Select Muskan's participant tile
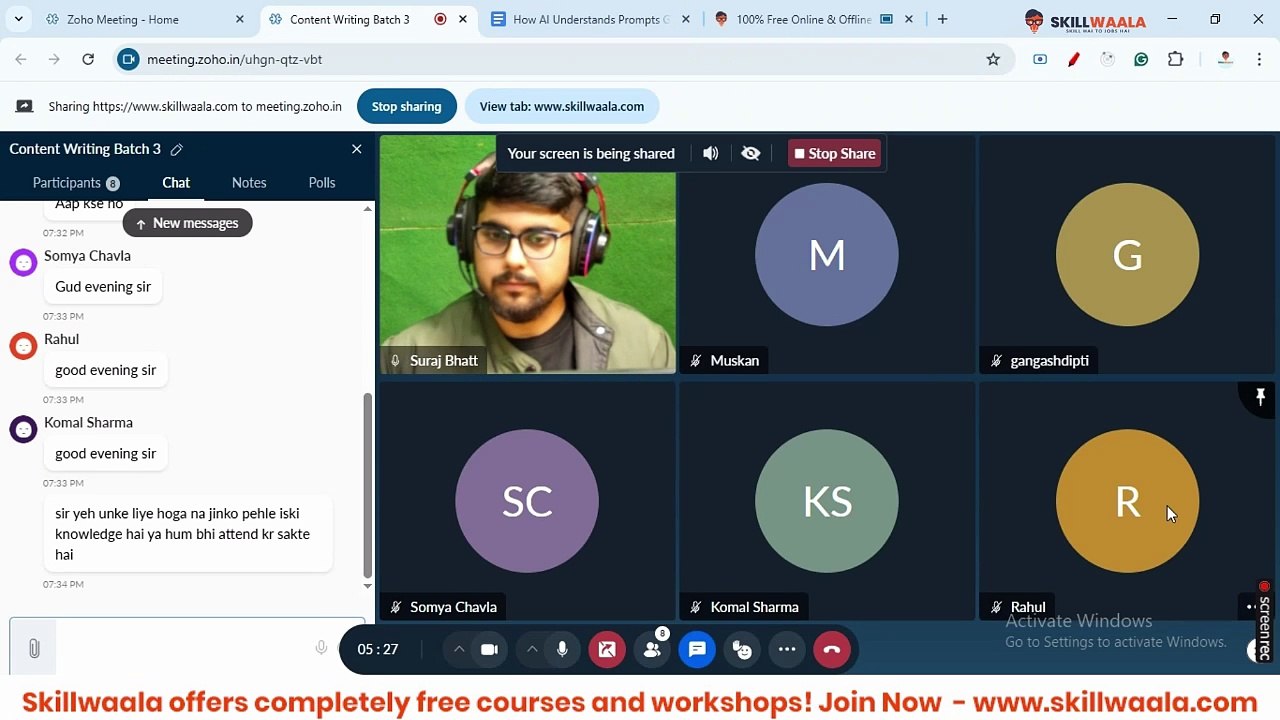Image resolution: width=1280 pixels, height=720 pixels. point(827,255)
